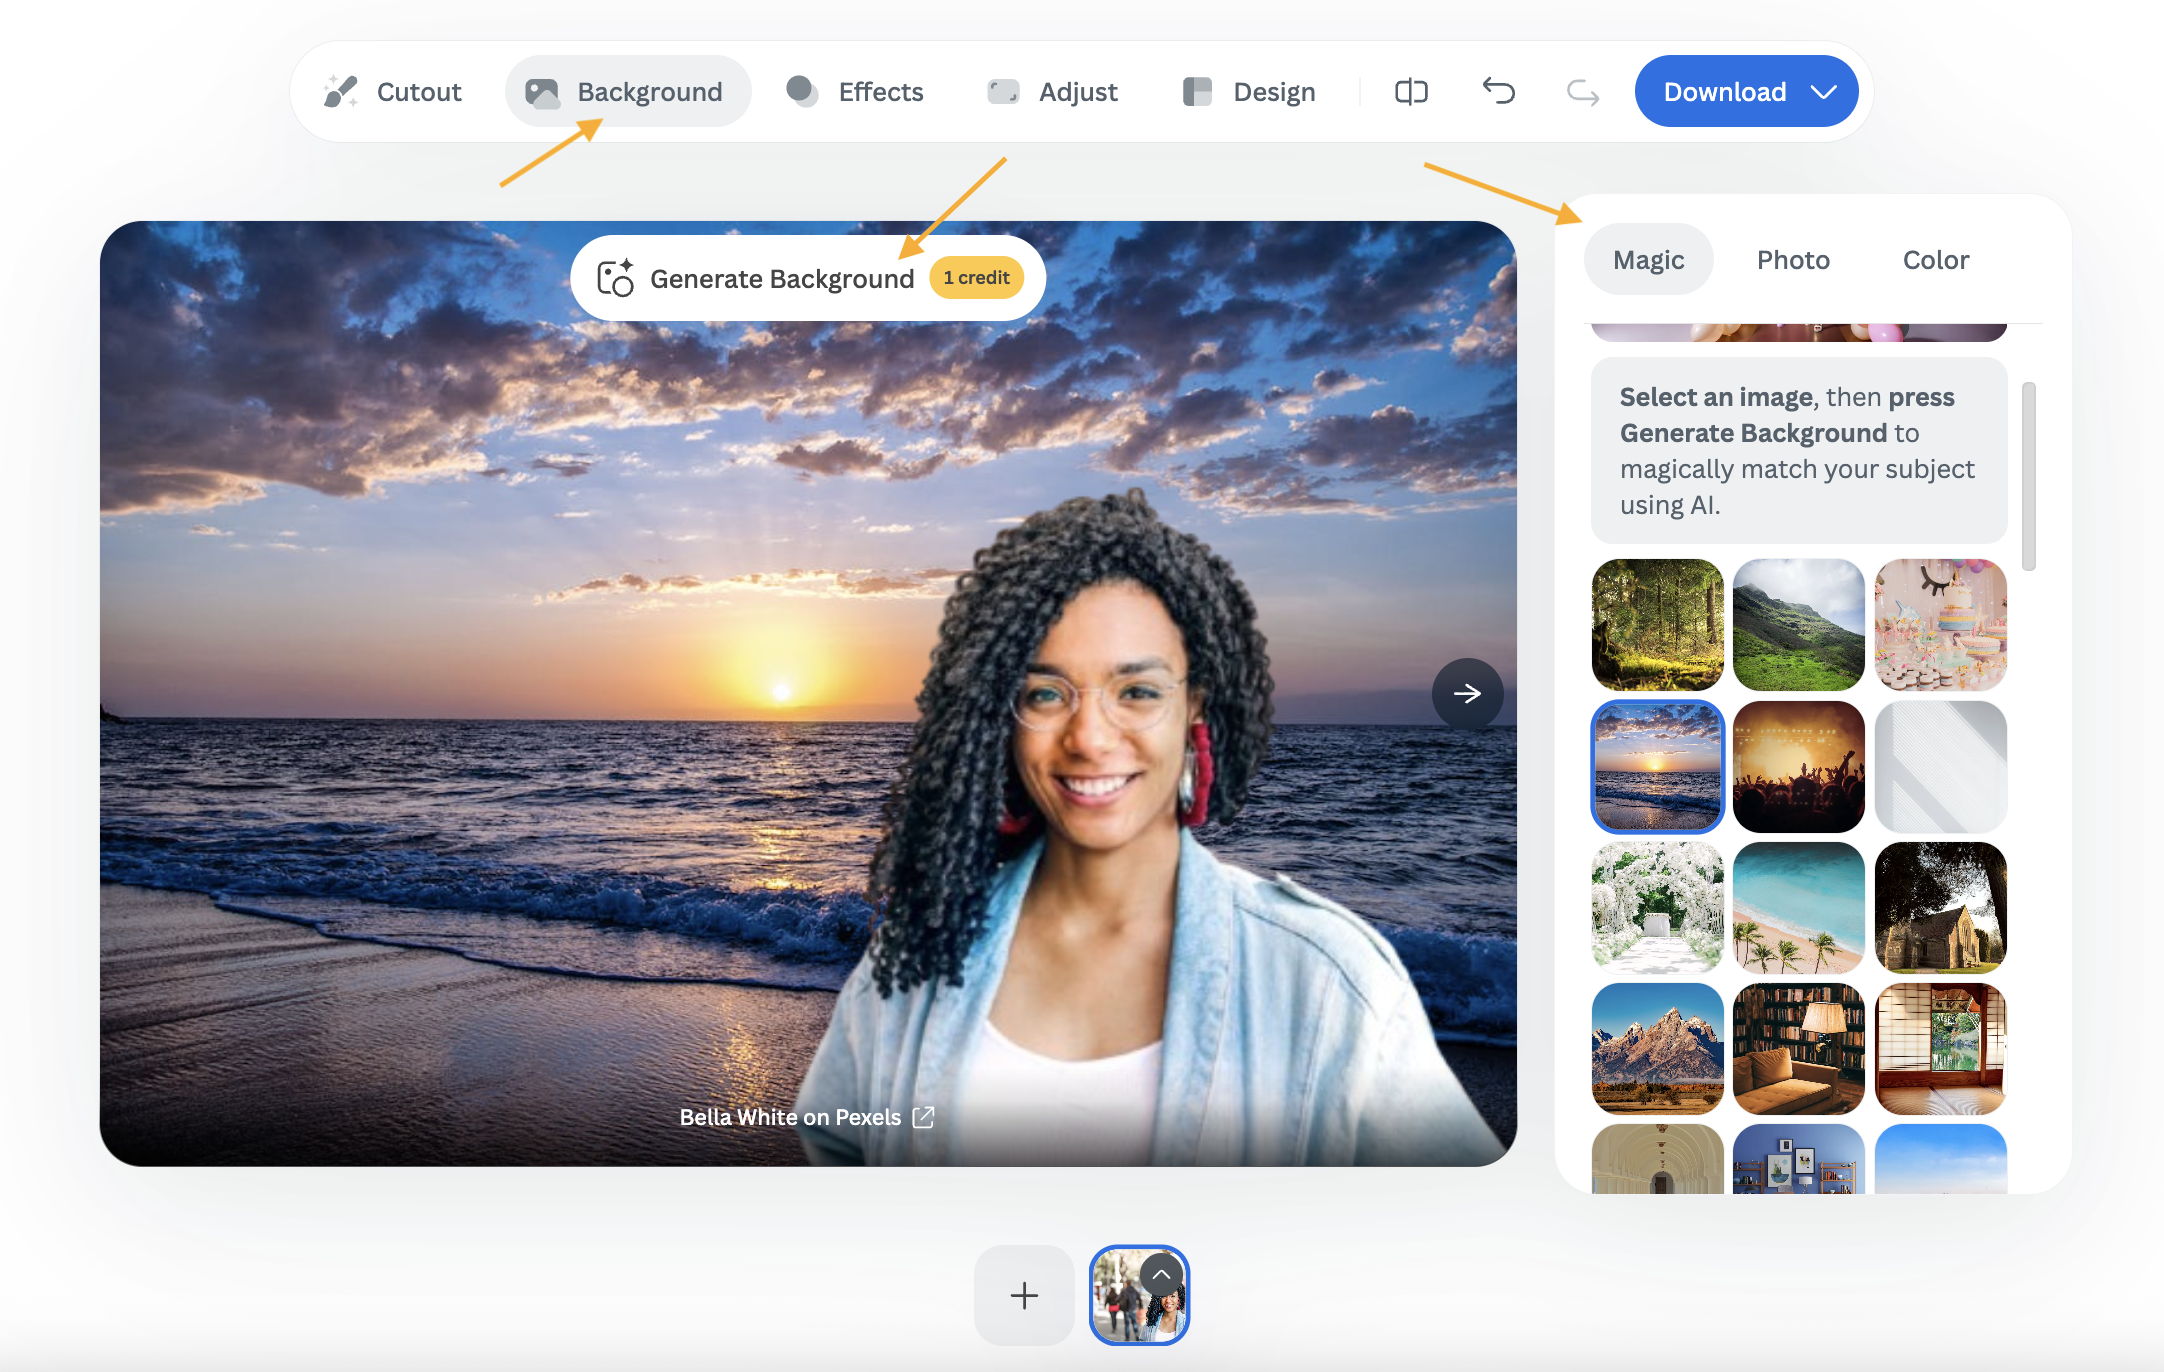2164x1372 pixels.
Task: Open the Effects tool
Action: point(855,92)
